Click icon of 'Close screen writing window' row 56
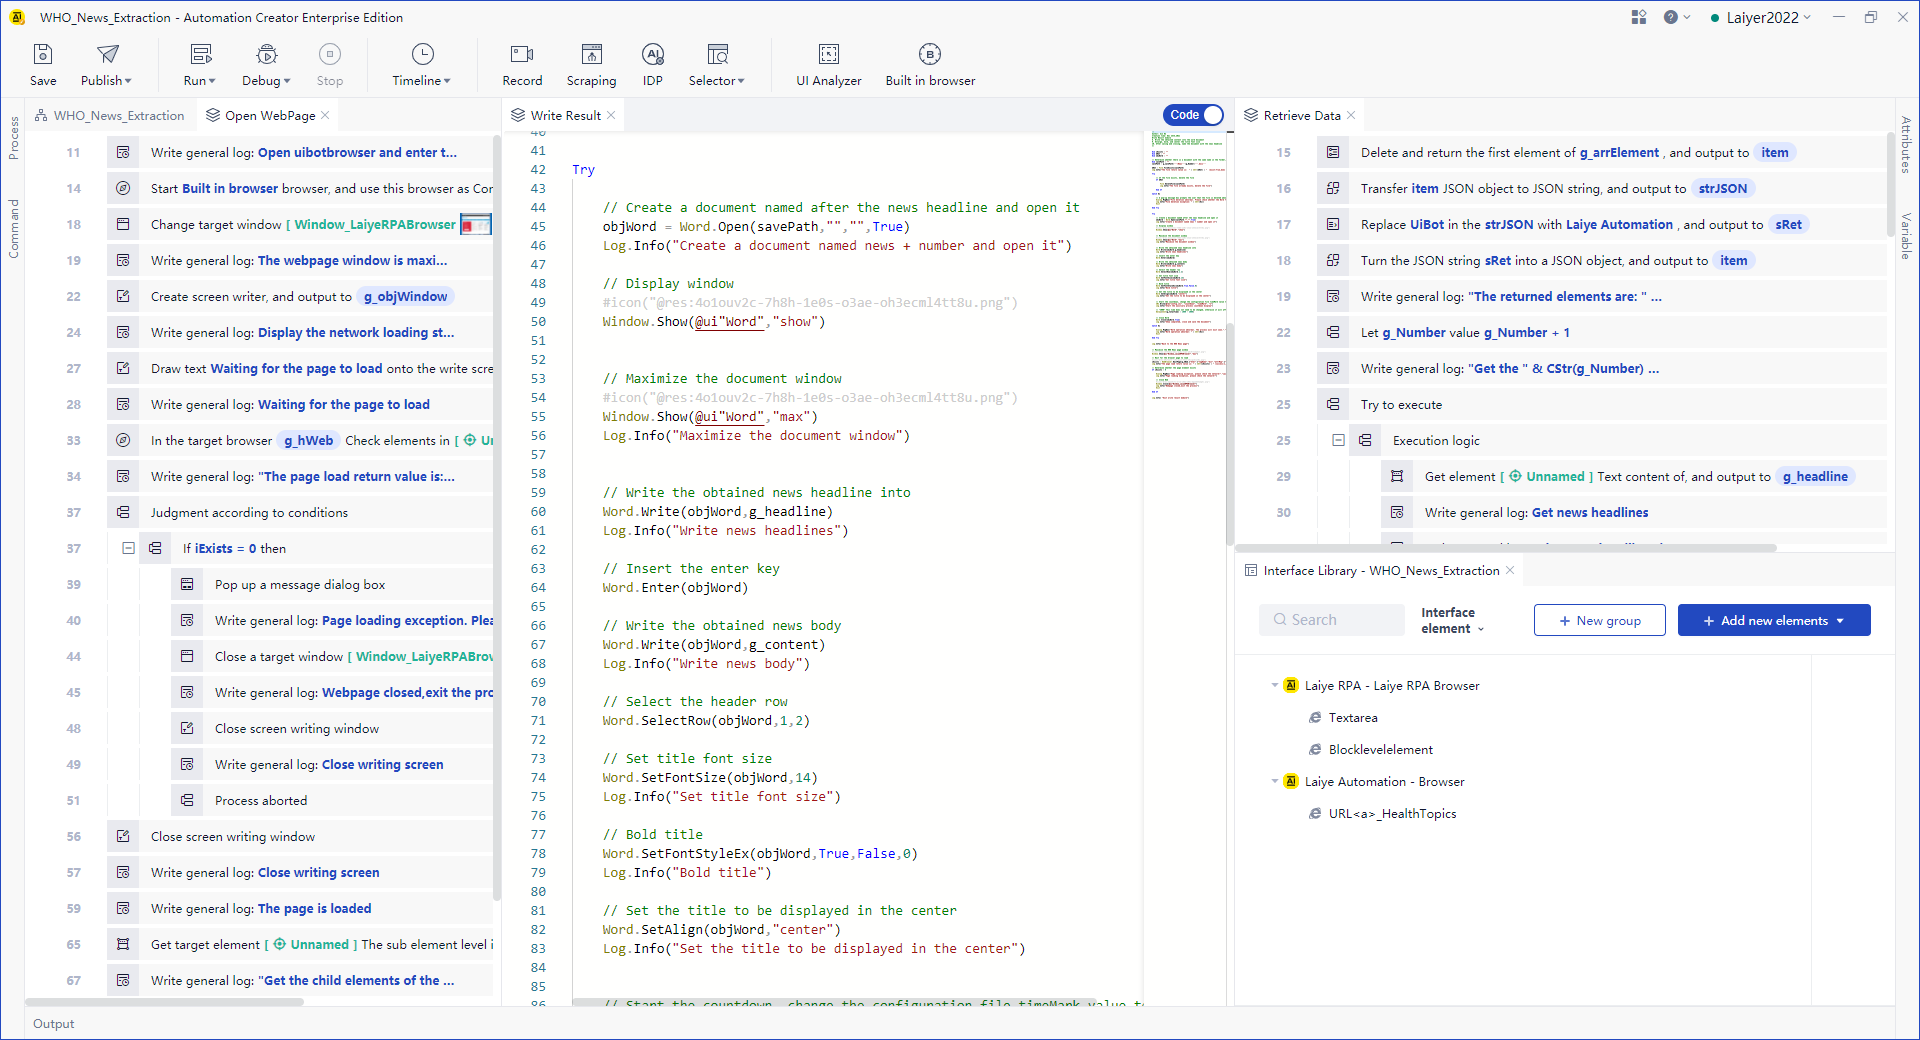This screenshot has height=1040, width=1920. click(123, 836)
